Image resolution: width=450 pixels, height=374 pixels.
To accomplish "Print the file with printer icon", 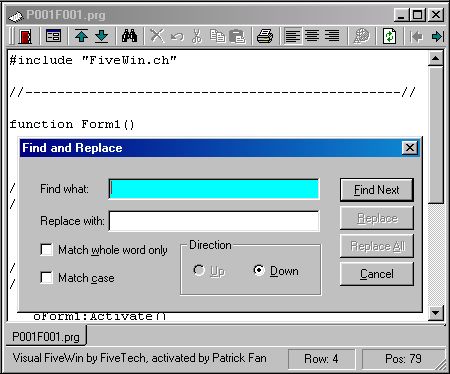I will (265, 36).
